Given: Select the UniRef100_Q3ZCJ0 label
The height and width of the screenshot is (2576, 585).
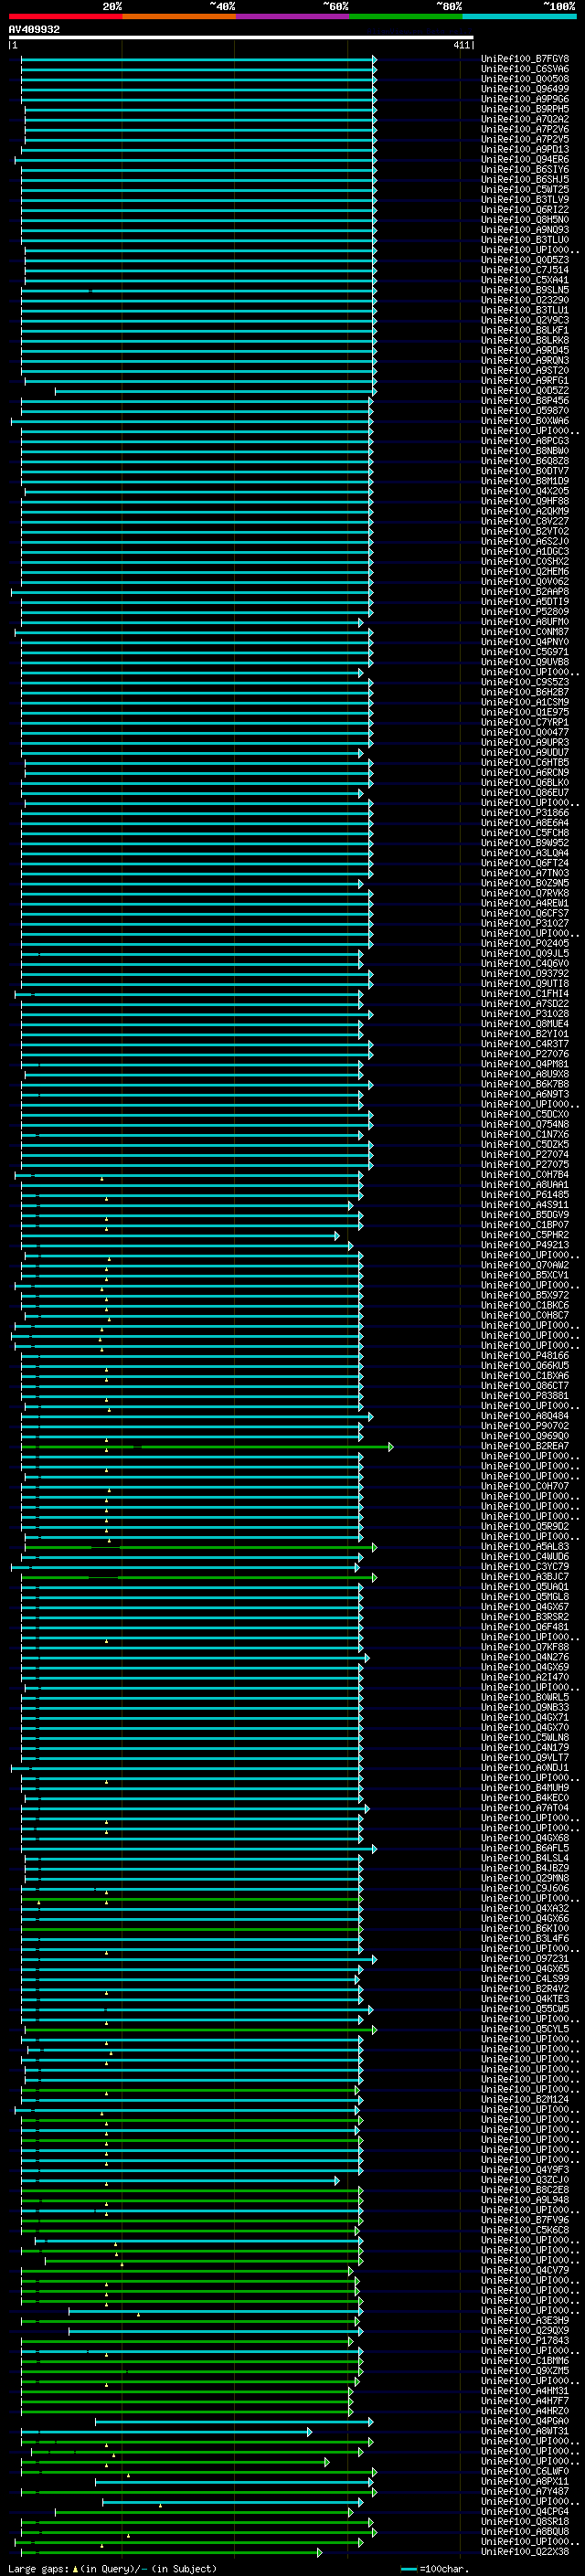Looking at the screenshot, I should [x=525, y=2180].
